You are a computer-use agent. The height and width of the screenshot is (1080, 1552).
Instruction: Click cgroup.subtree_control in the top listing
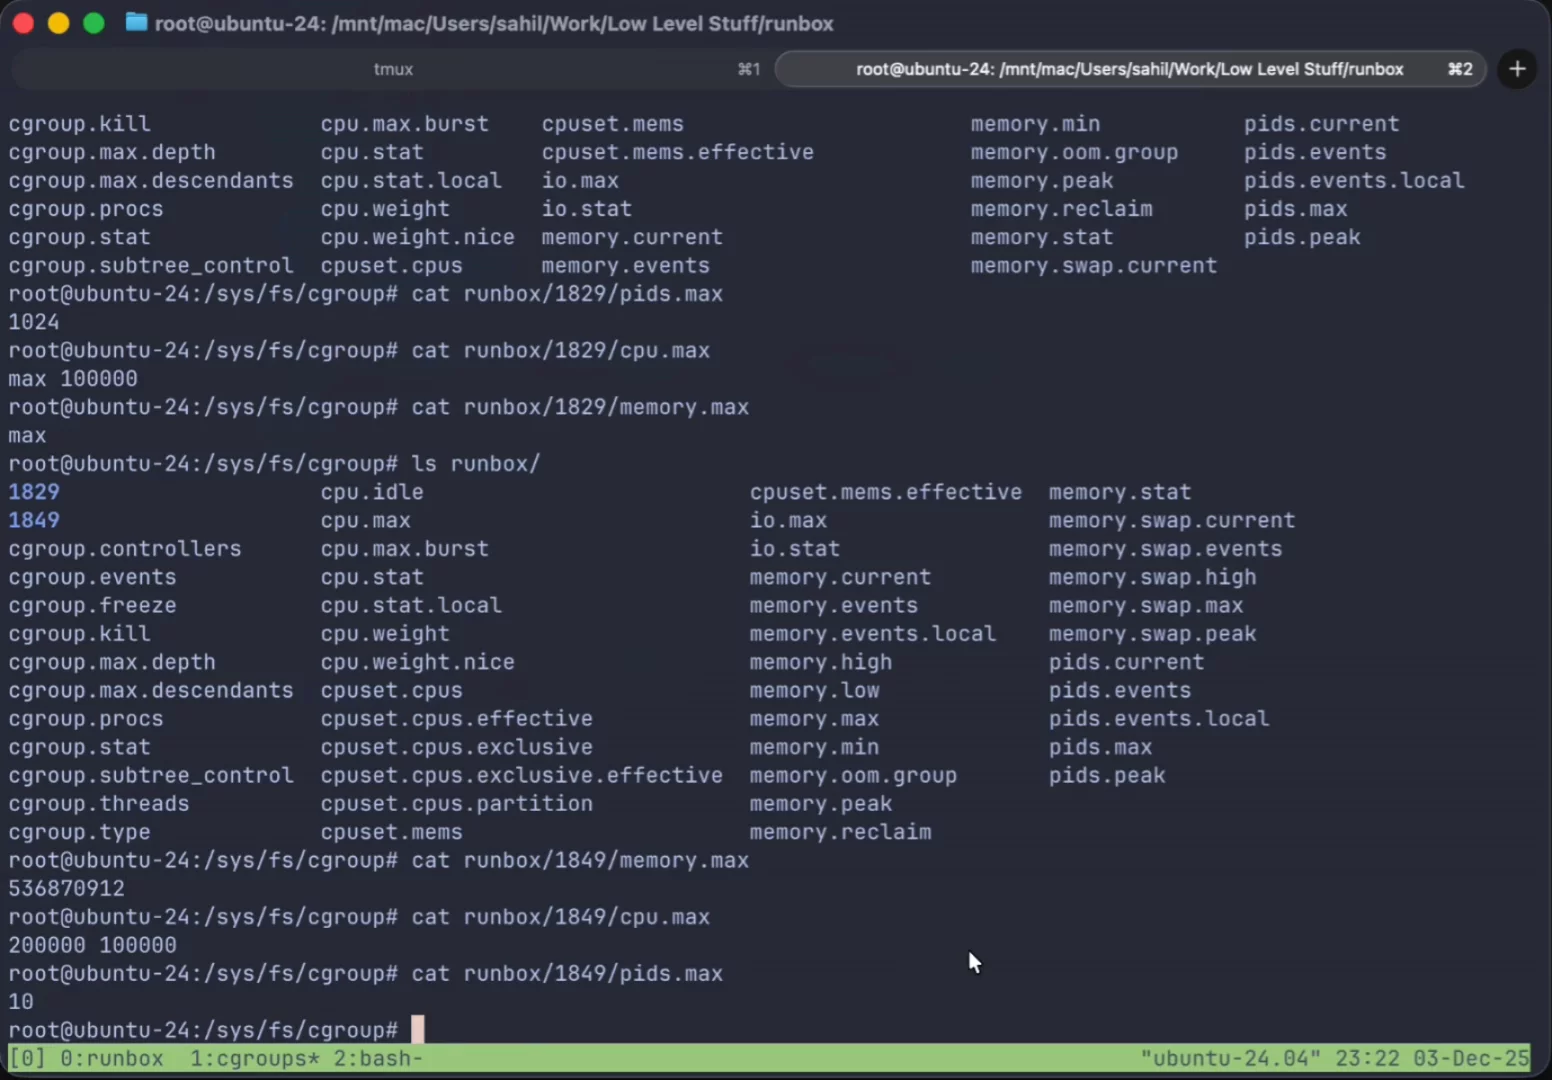151,266
